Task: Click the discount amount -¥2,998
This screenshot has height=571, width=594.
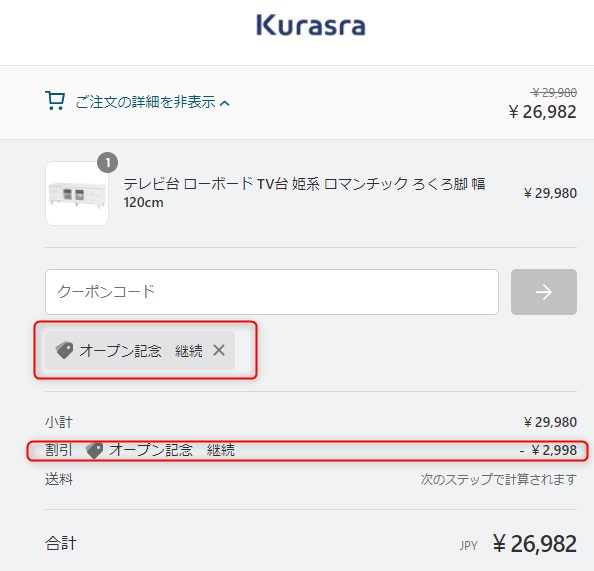Action: pyautogui.click(x=548, y=450)
